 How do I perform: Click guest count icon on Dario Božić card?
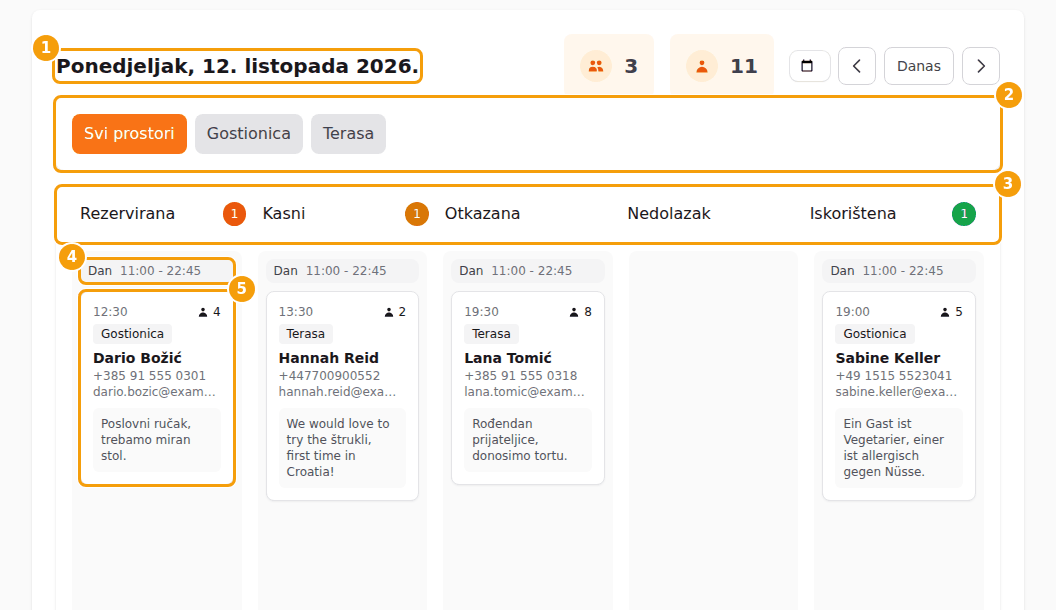pyautogui.click(x=203, y=312)
